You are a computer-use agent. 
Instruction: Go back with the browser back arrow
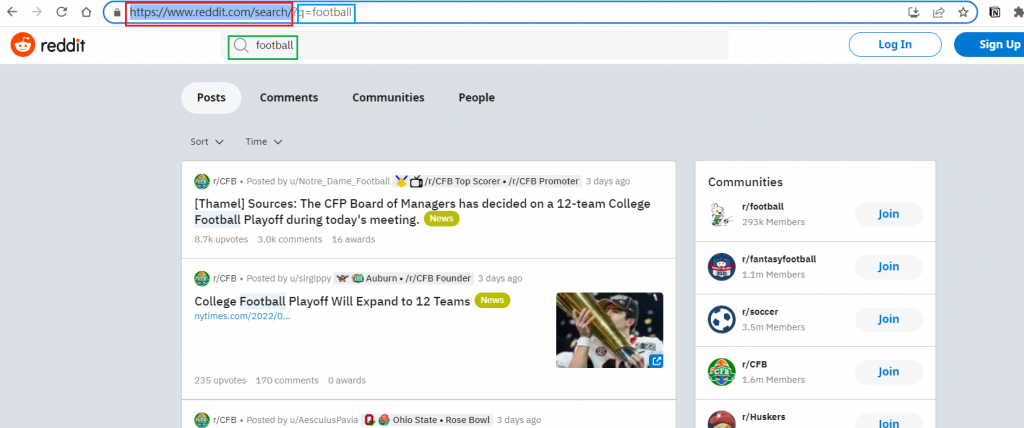click(11, 12)
